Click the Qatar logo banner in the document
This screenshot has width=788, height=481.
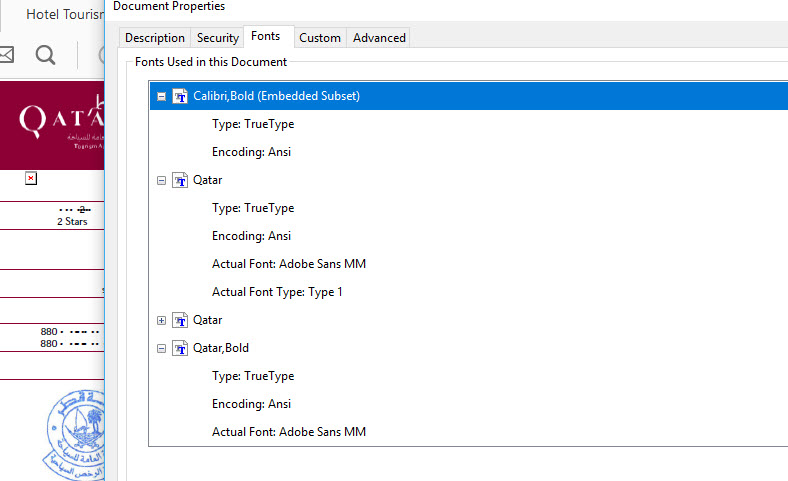(x=52, y=126)
